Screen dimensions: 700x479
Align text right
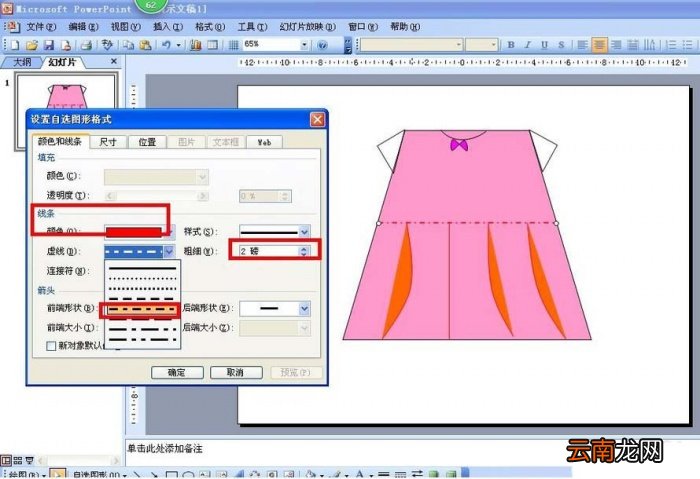[616, 45]
